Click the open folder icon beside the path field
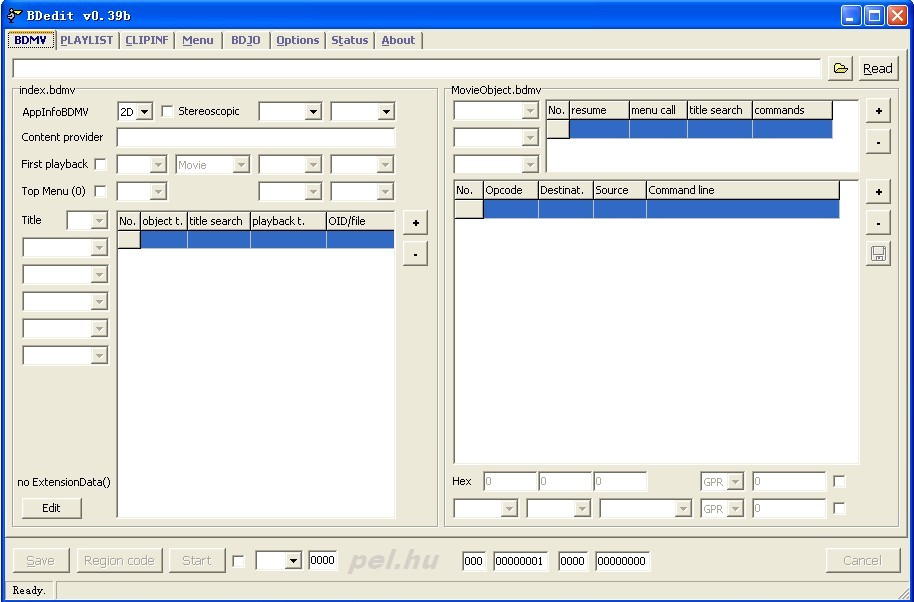The height and width of the screenshot is (602, 914). 841,68
